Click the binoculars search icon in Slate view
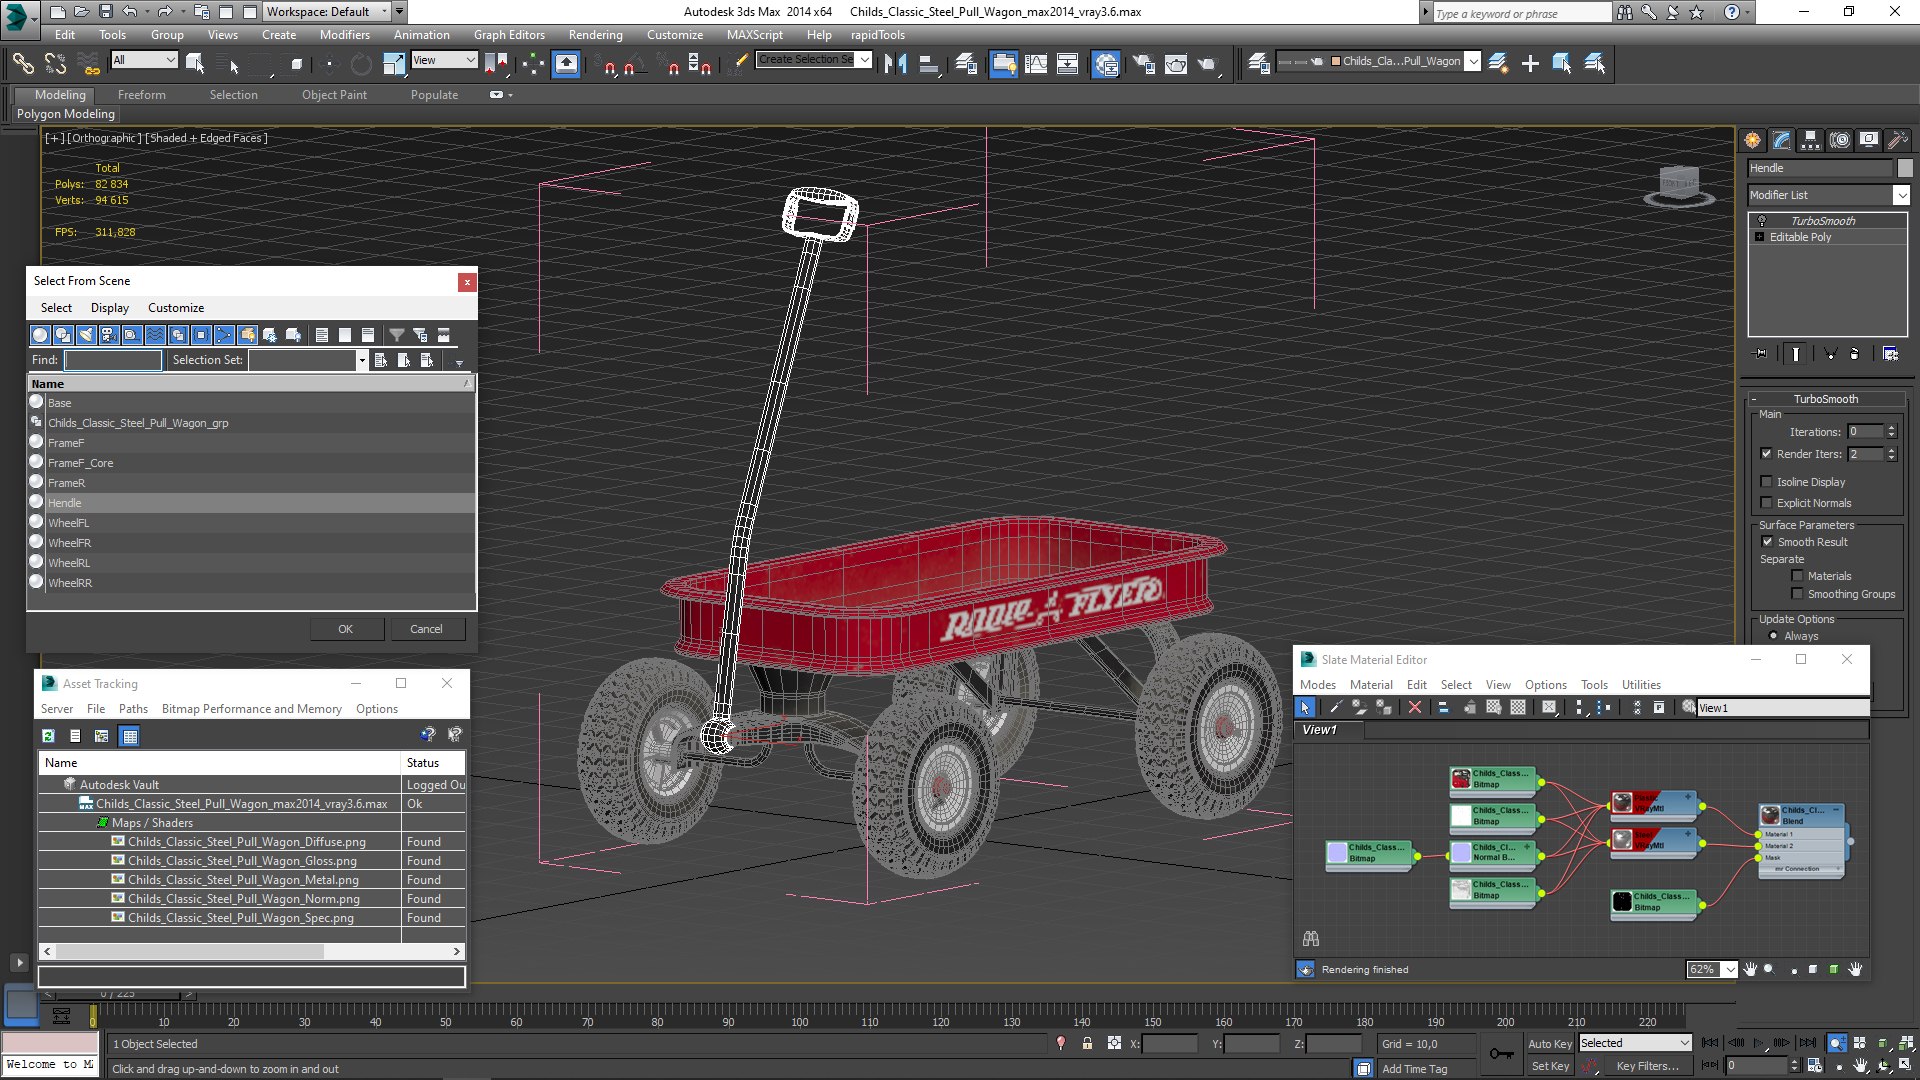 click(x=1311, y=939)
